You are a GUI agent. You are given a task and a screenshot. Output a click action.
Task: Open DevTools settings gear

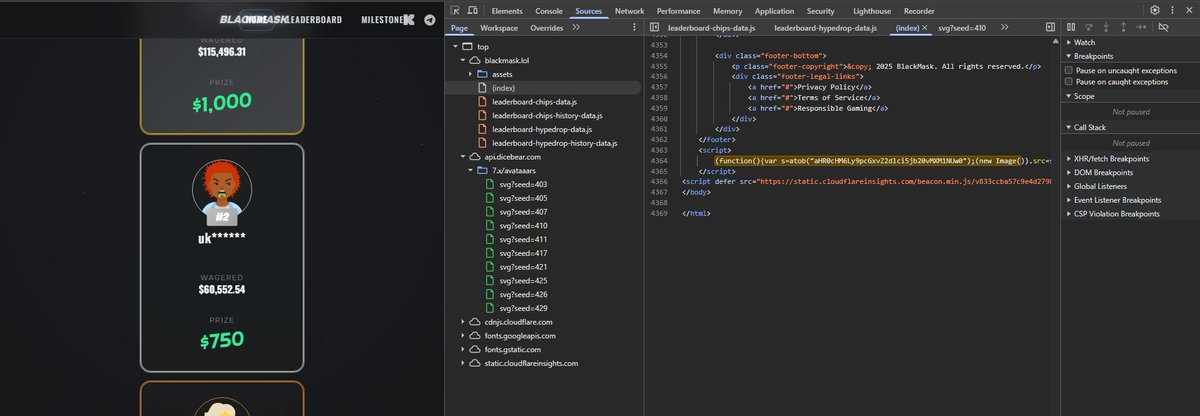(x=1155, y=10)
